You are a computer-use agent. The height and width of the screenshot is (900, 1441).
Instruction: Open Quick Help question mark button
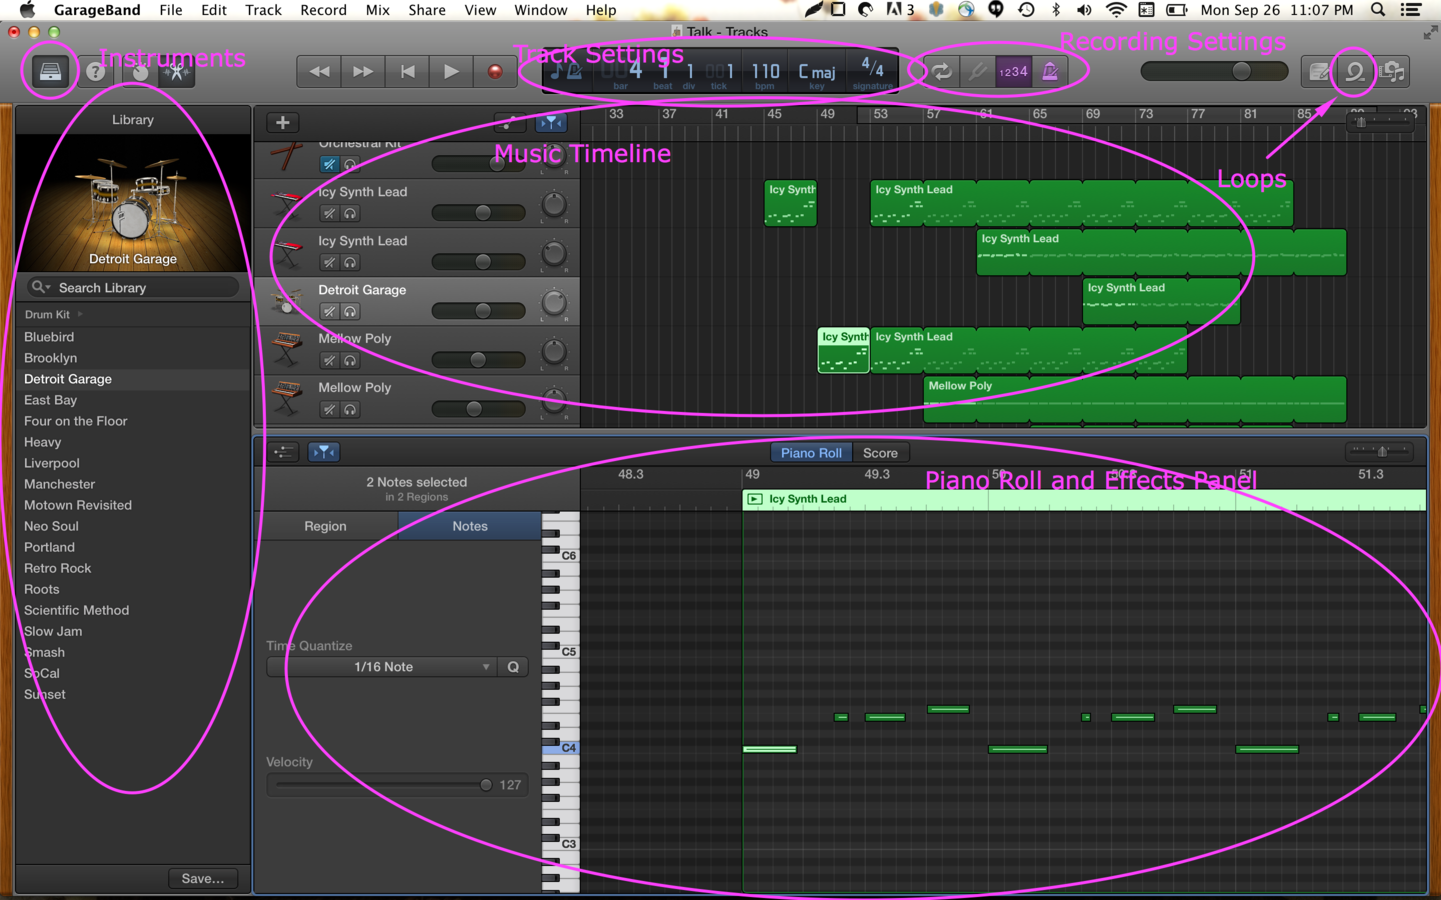click(x=96, y=72)
